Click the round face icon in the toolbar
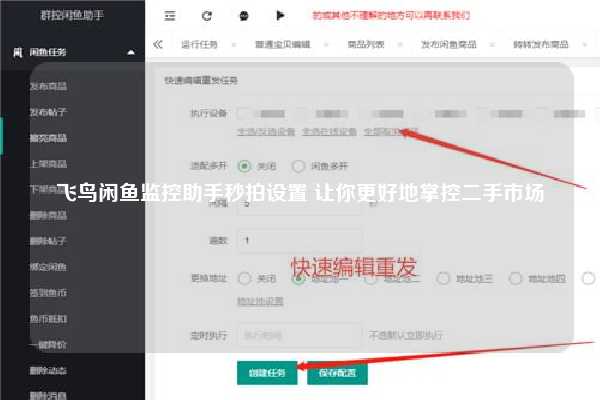The width and height of the screenshot is (600, 400). point(244,16)
